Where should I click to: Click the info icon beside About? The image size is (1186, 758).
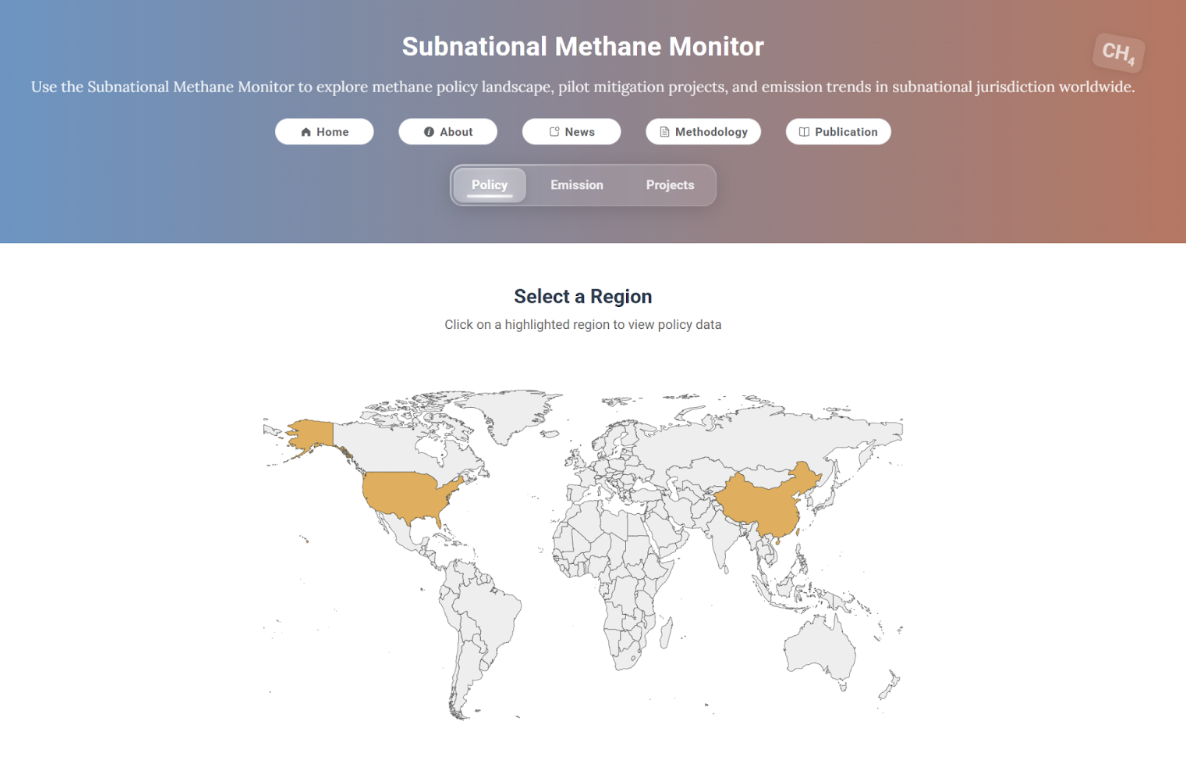tap(429, 132)
